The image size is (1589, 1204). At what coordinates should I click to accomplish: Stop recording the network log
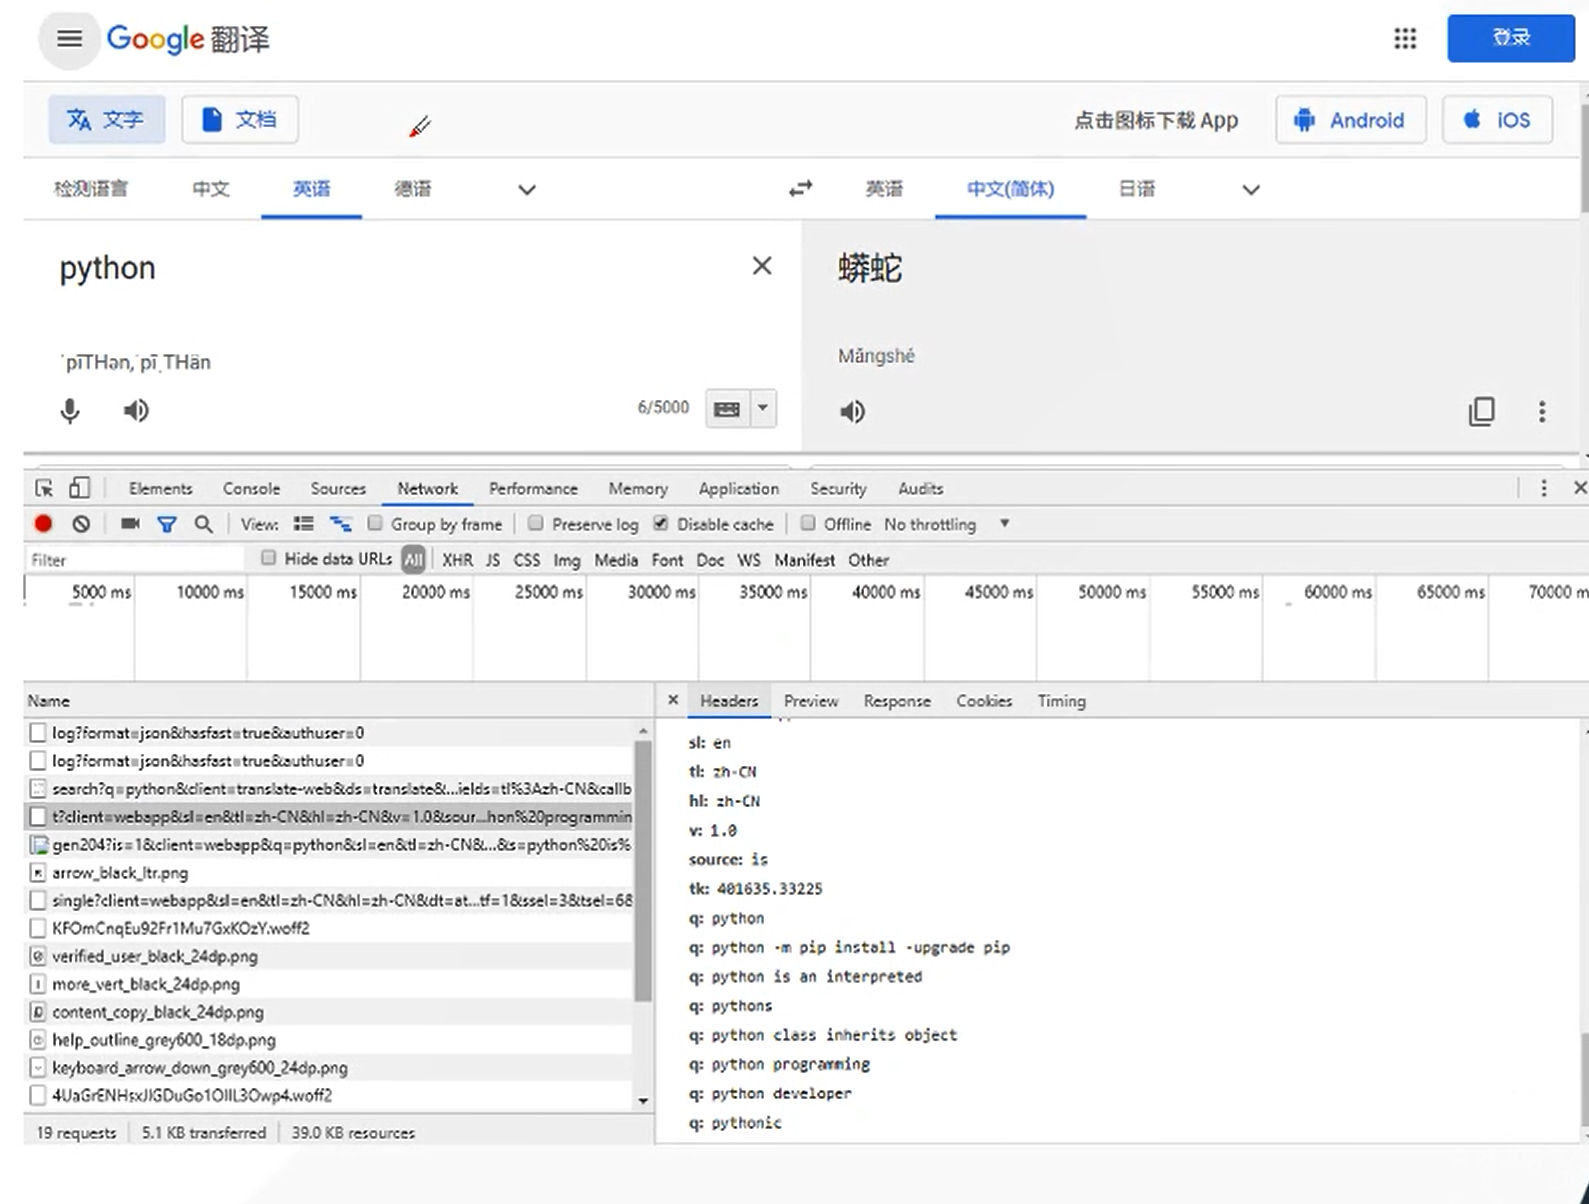click(x=43, y=524)
